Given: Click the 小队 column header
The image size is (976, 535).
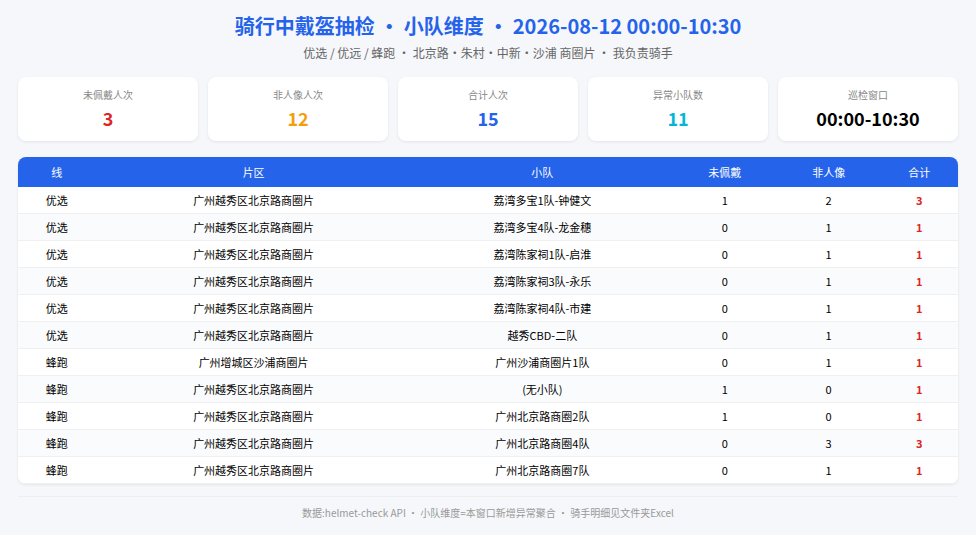Looking at the screenshot, I should pyautogui.click(x=542, y=173).
